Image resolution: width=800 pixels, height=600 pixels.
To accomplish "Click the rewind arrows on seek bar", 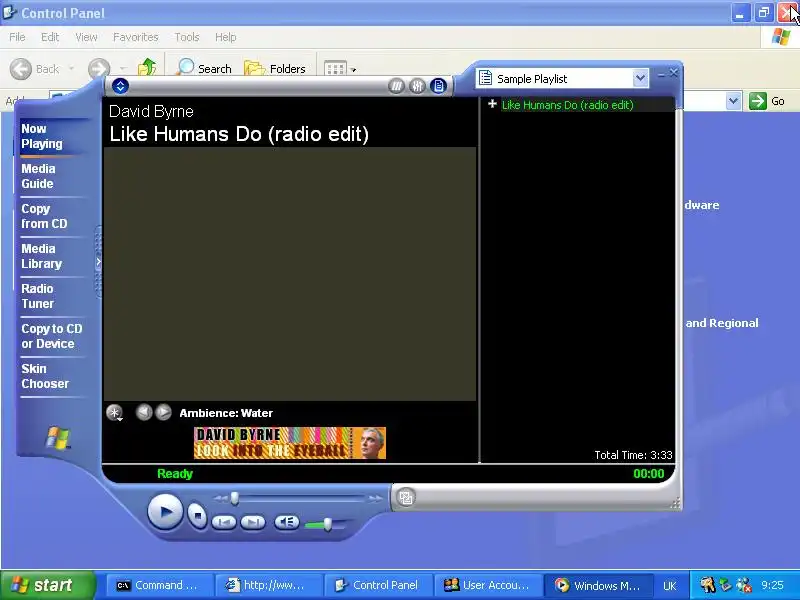I will click(220, 498).
